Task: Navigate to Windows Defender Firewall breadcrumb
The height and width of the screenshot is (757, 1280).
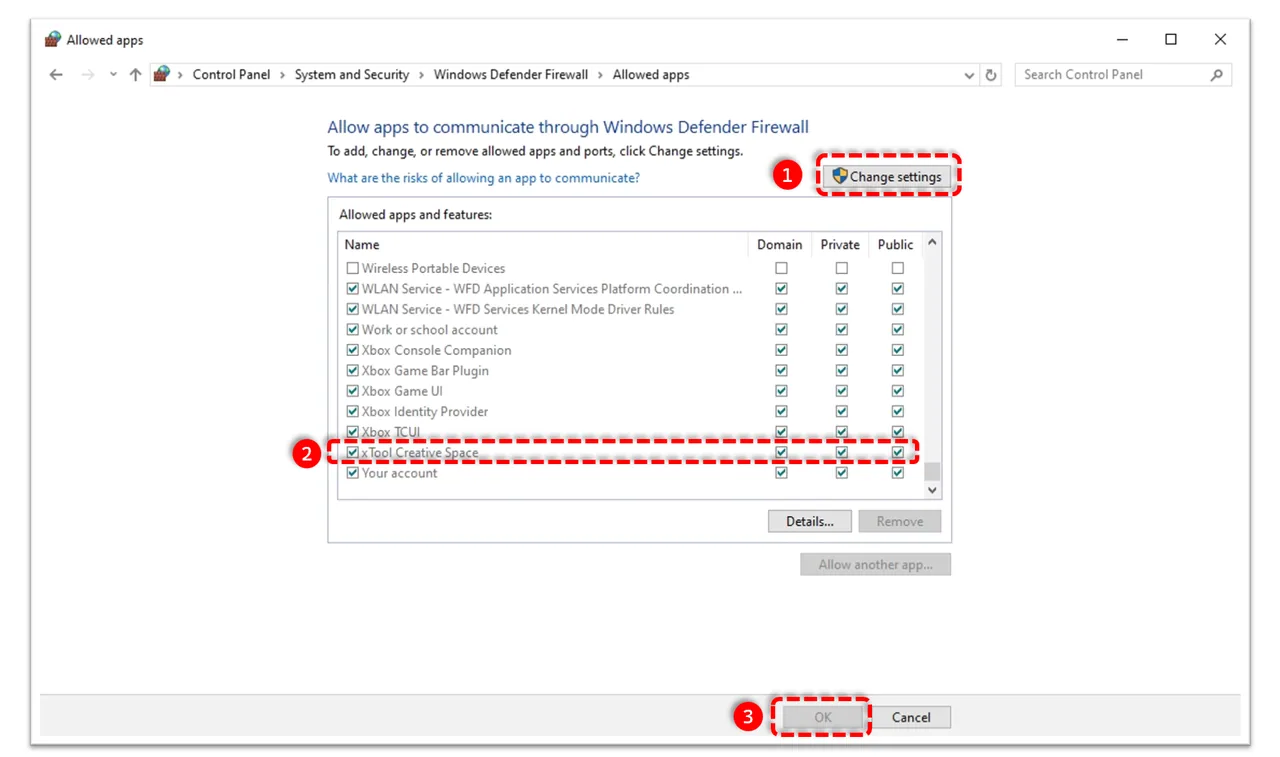Action: [x=511, y=75]
